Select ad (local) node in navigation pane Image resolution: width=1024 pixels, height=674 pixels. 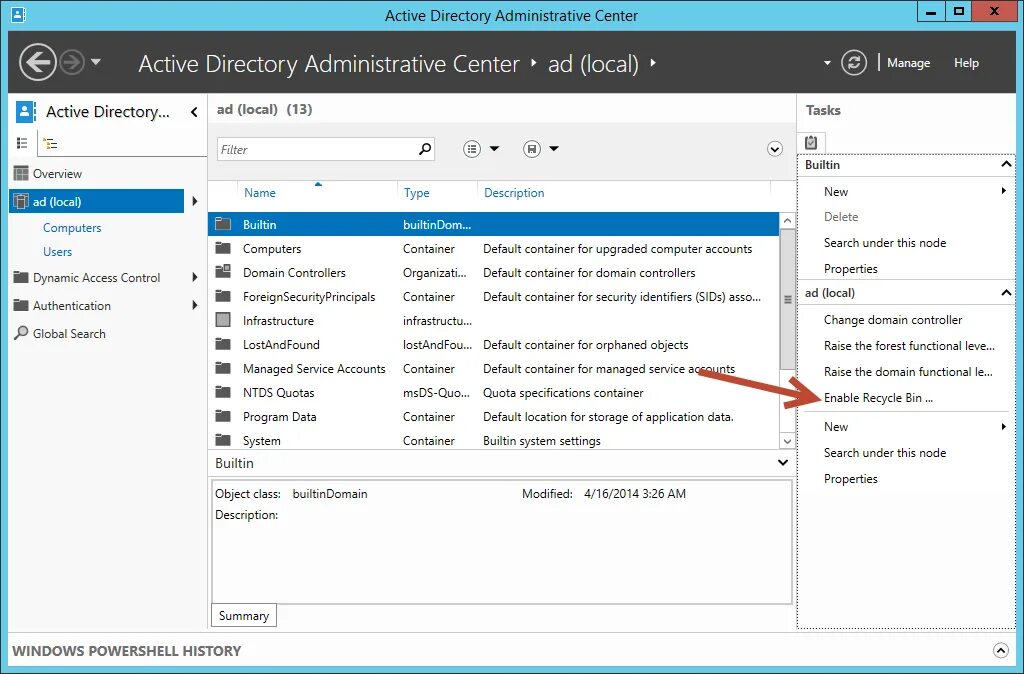pyautogui.click(x=97, y=201)
